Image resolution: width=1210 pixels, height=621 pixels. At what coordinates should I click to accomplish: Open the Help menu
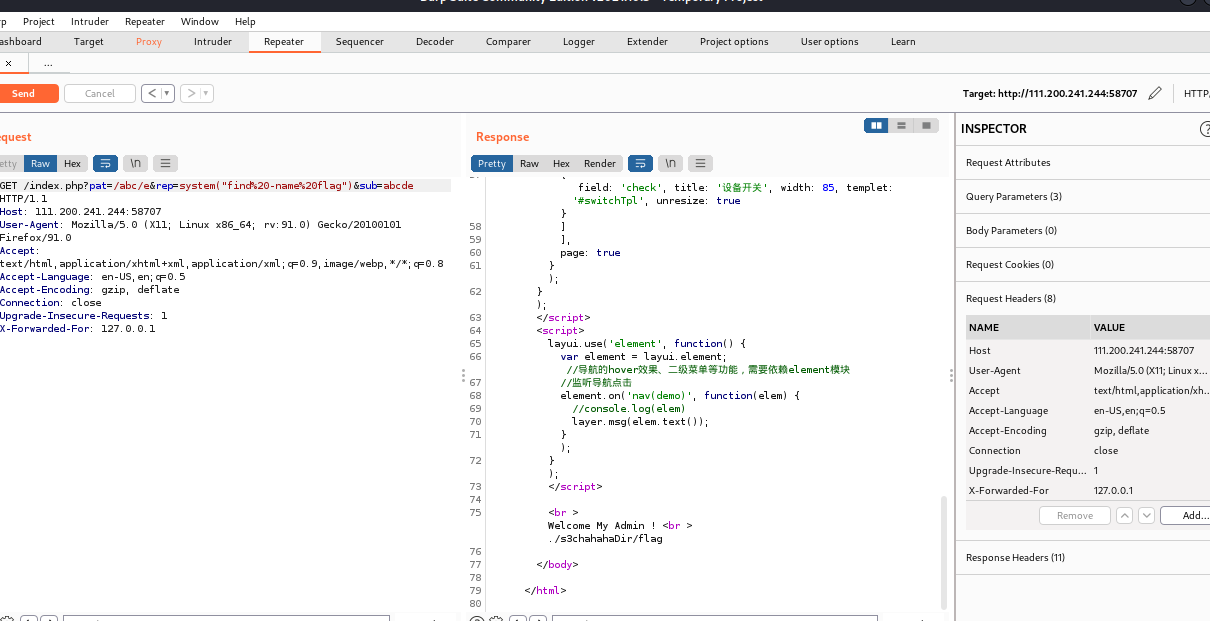(245, 21)
